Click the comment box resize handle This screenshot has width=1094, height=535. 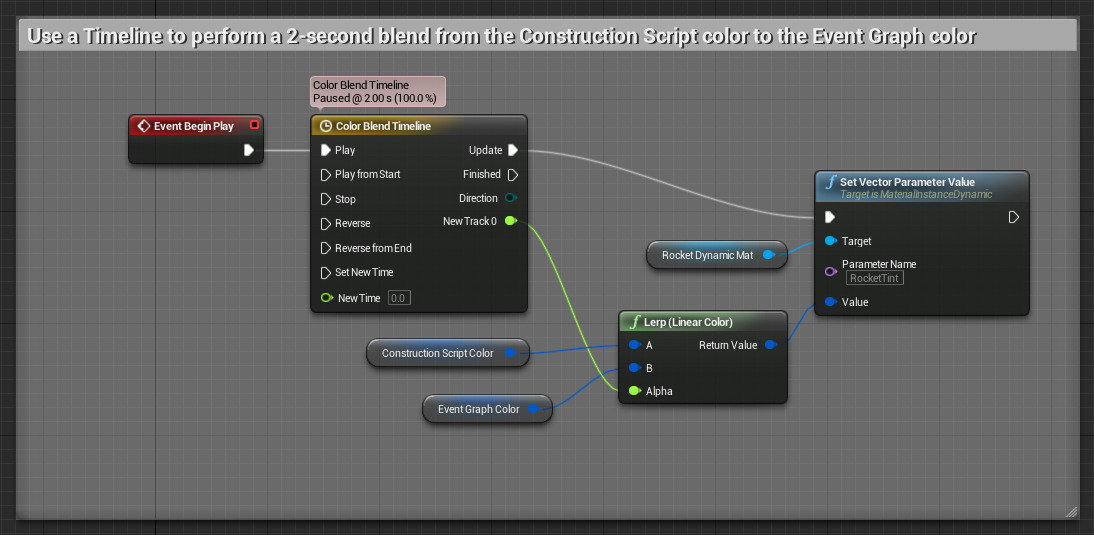(1071, 511)
